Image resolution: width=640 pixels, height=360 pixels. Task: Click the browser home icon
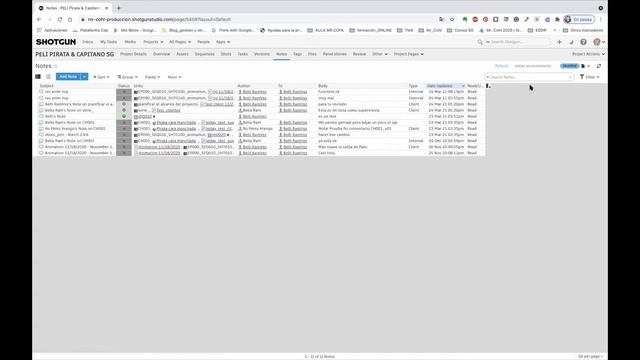[x=70, y=19]
